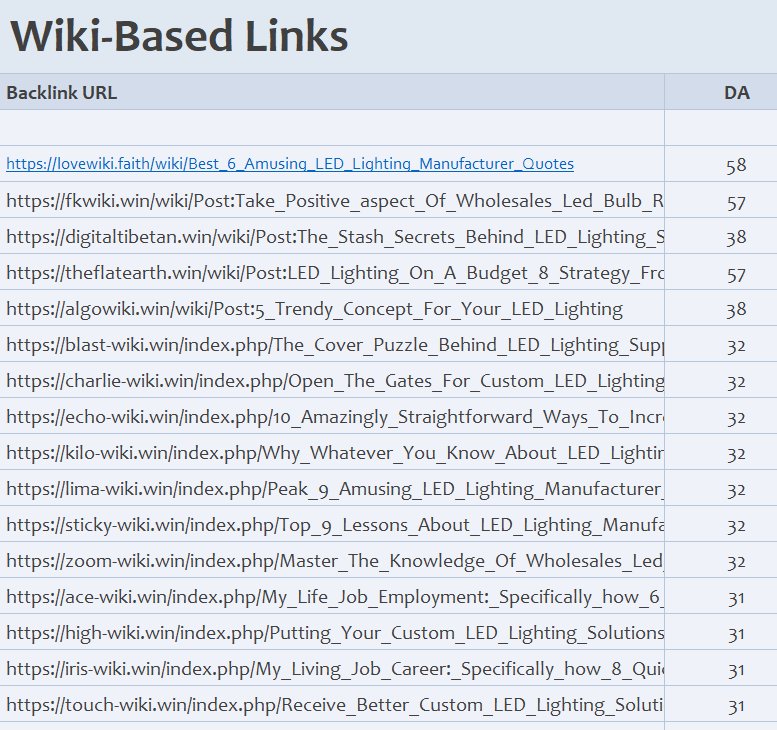Image resolution: width=777 pixels, height=730 pixels.
Task: Select the DA cell showing 58
Action: [x=736, y=165]
